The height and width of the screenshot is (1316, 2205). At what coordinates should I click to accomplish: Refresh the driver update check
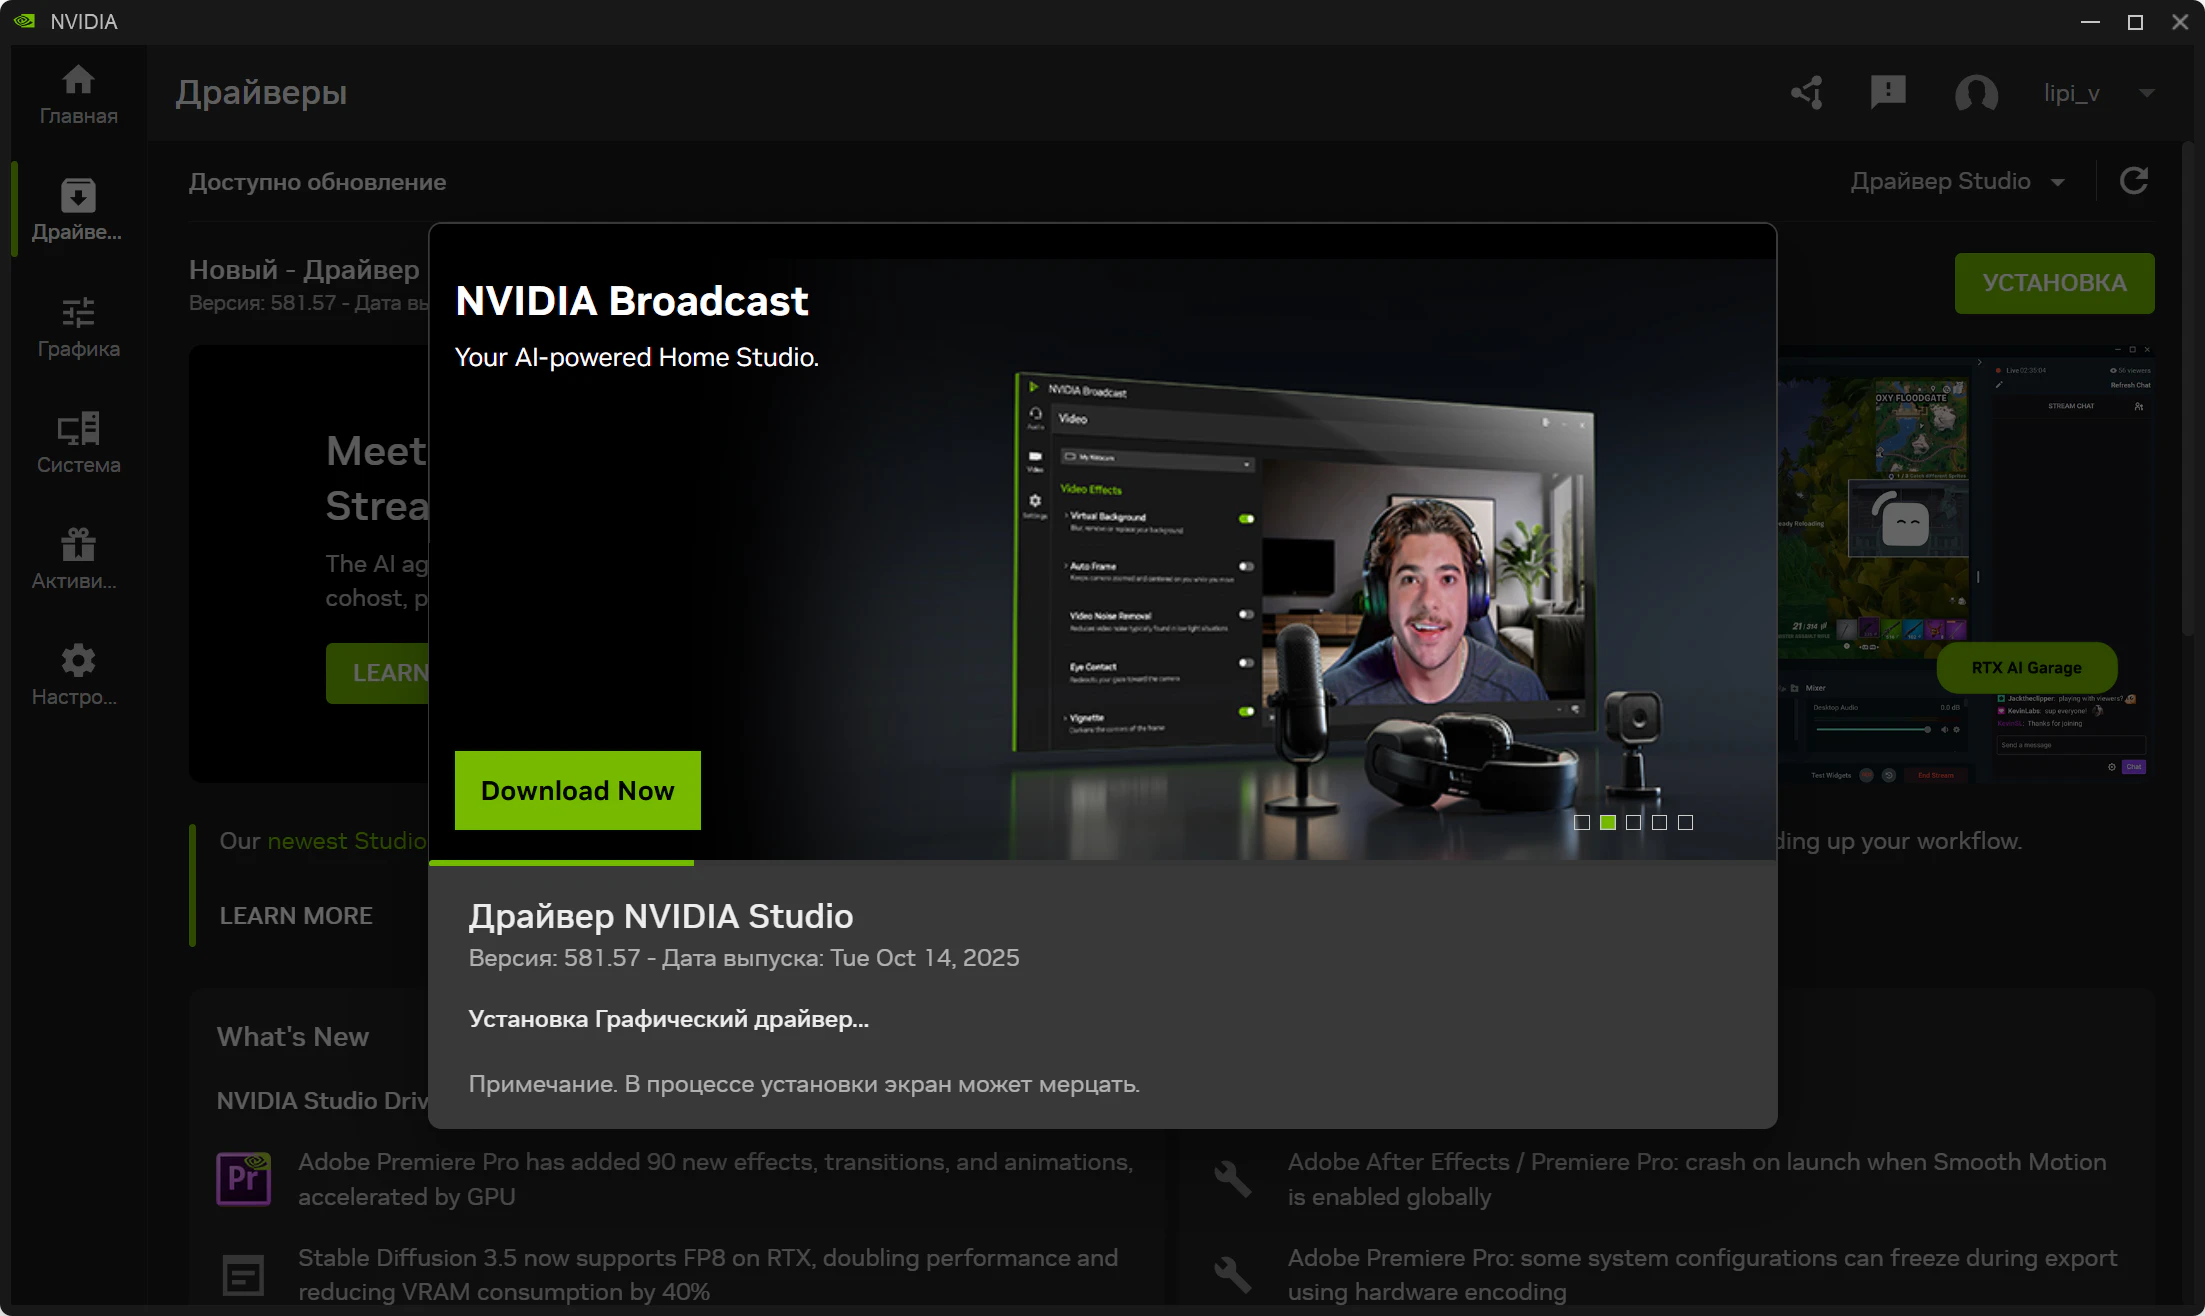2134,181
